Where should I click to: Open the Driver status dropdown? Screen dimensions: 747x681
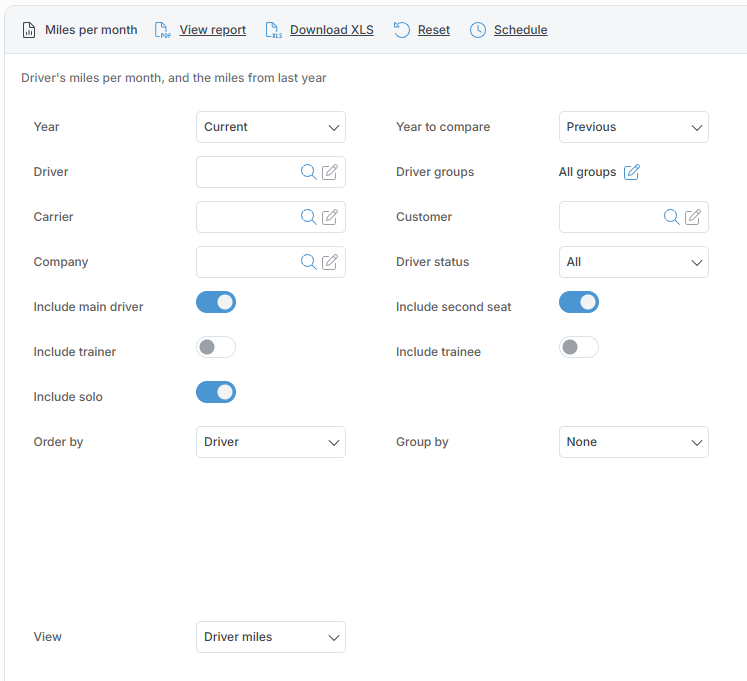(x=634, y=262)
